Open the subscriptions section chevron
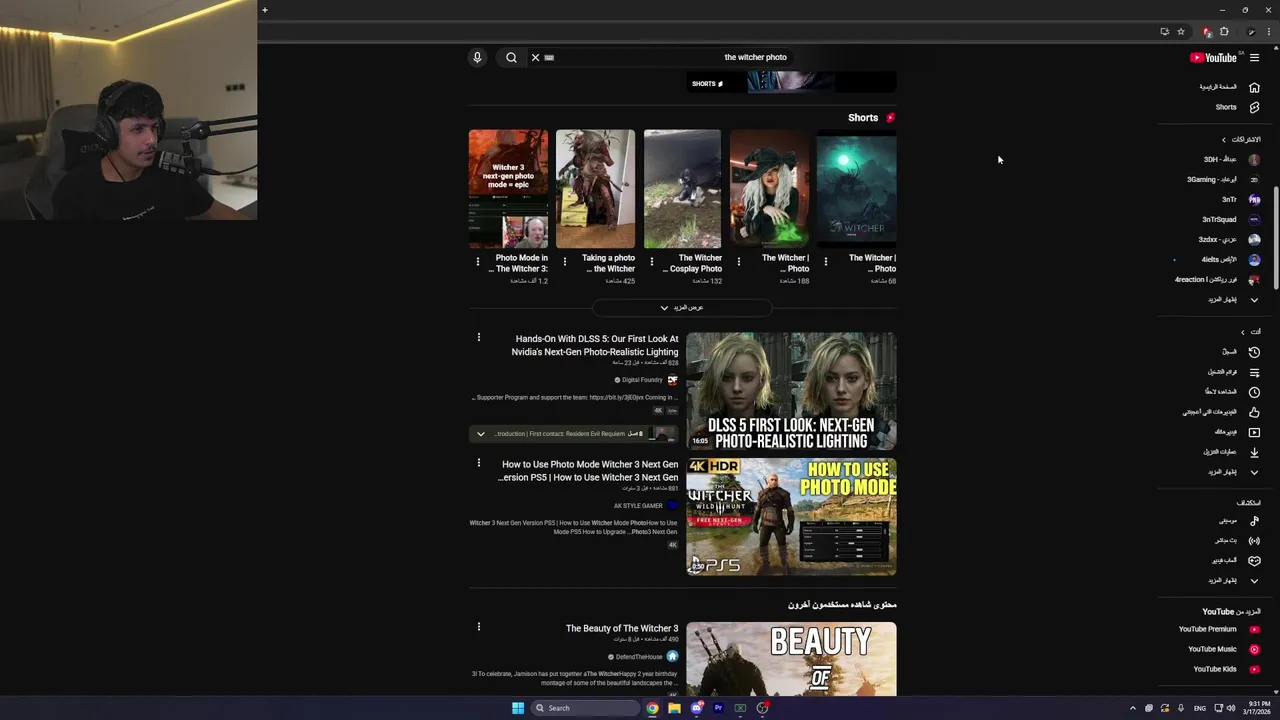This screenshot has height=720, width=1280. 1223,140
